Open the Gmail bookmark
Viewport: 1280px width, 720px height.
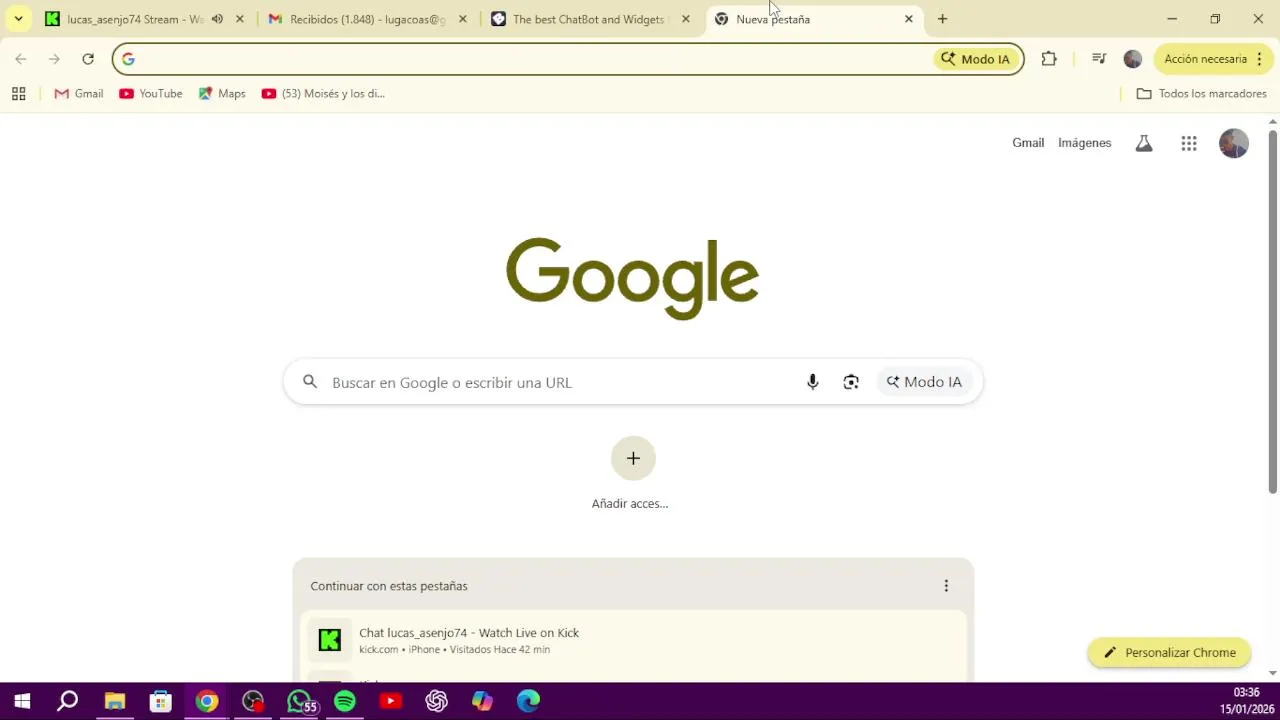(x=79, y=94)
